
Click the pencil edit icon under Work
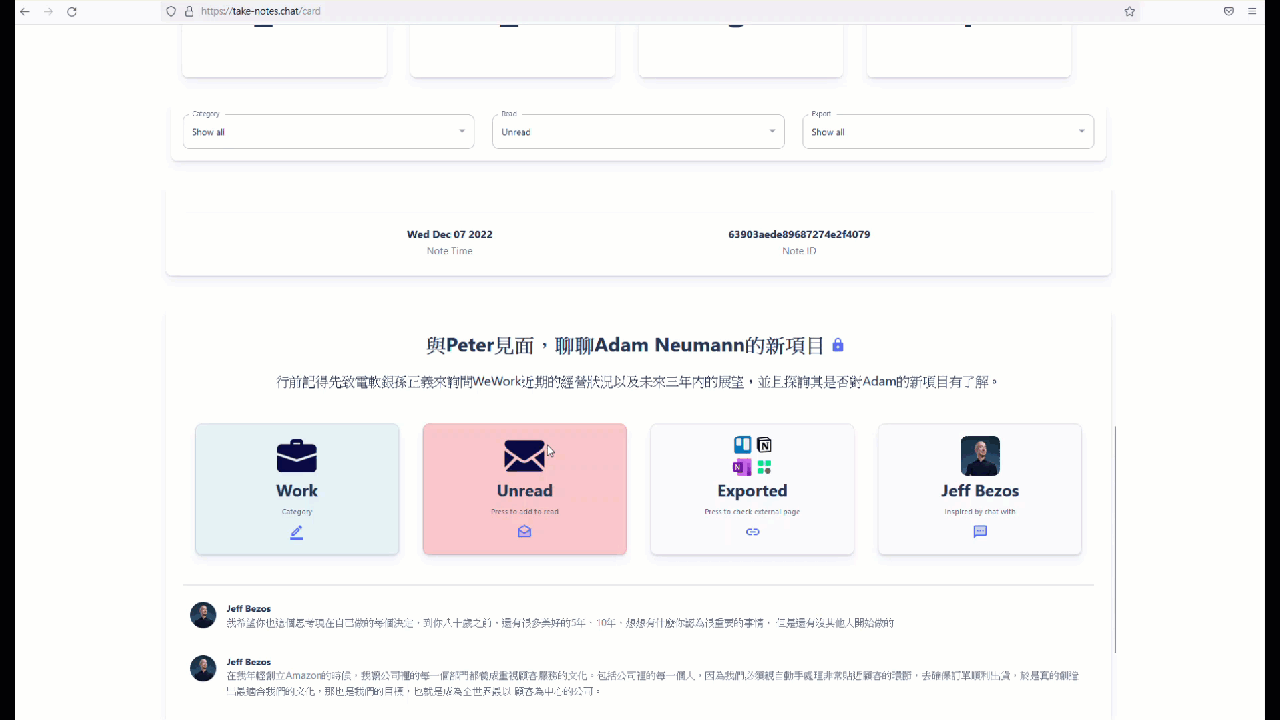click(x=296, y=533)
